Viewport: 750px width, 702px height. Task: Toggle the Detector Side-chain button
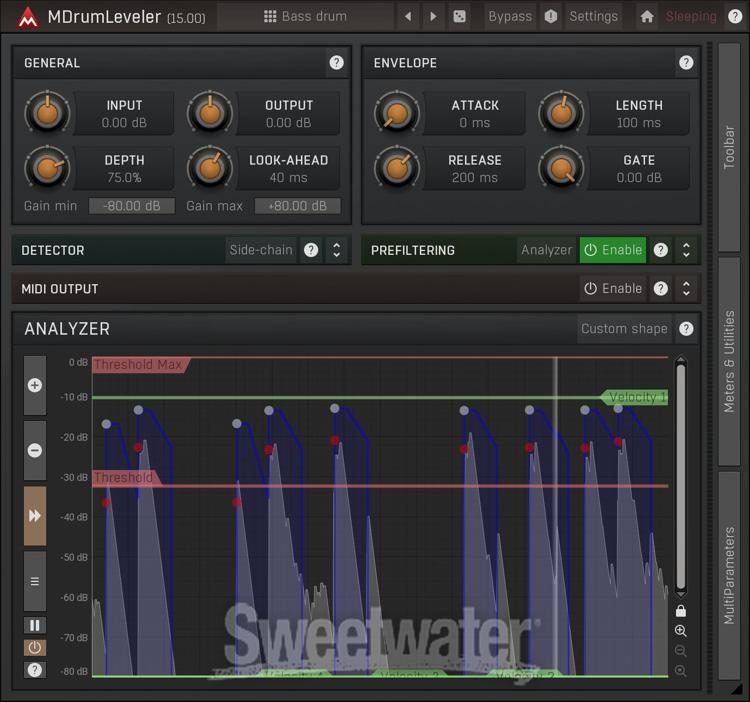tap(261, 250)
